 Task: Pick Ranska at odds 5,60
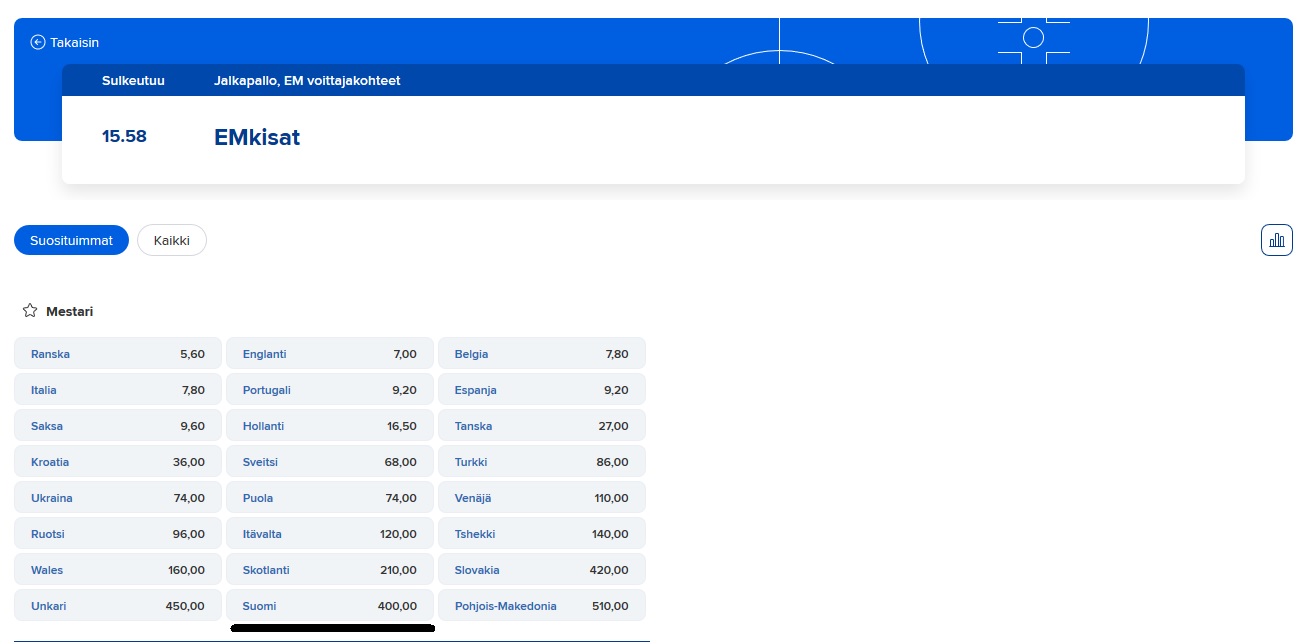[118, 354]
